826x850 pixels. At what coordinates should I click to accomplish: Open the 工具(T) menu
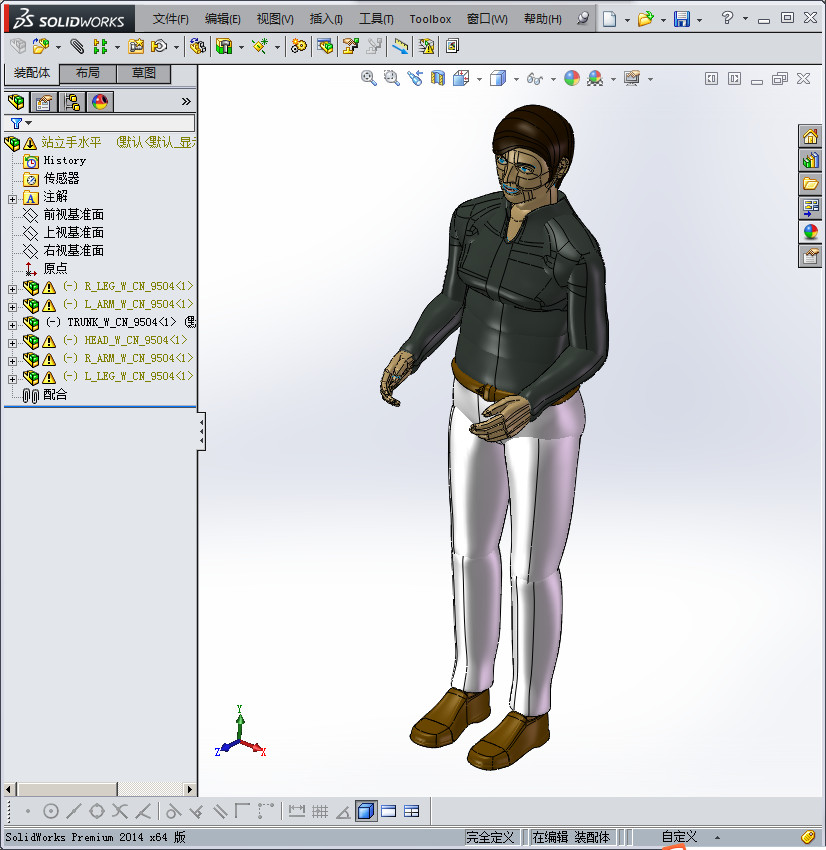click(x=376, y=19)
